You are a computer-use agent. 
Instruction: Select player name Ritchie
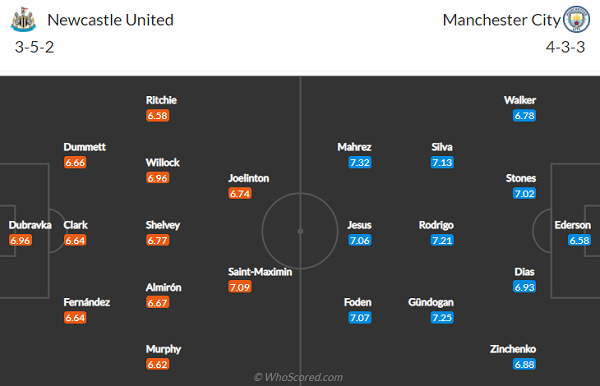(x=161, y=100)
